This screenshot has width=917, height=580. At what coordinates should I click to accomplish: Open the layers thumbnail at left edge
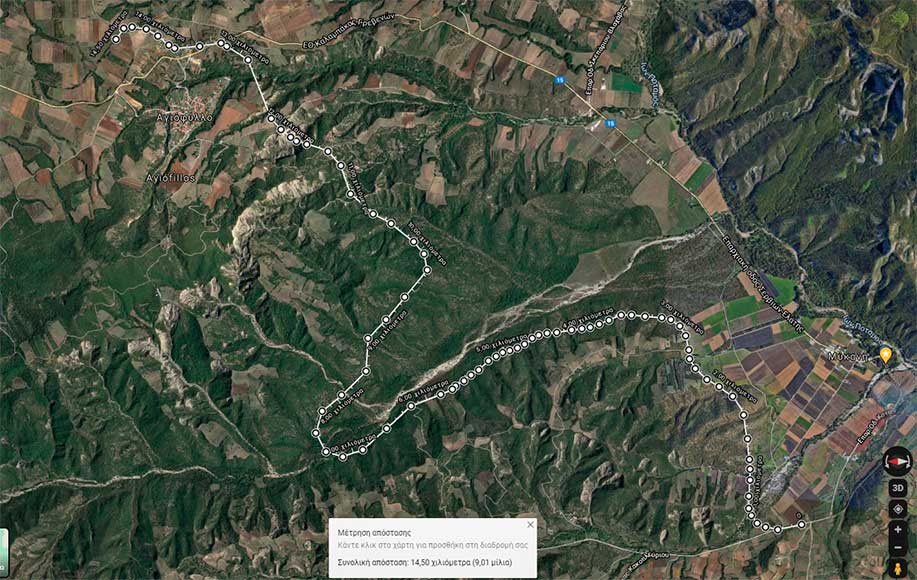click(x=3, y=552)
